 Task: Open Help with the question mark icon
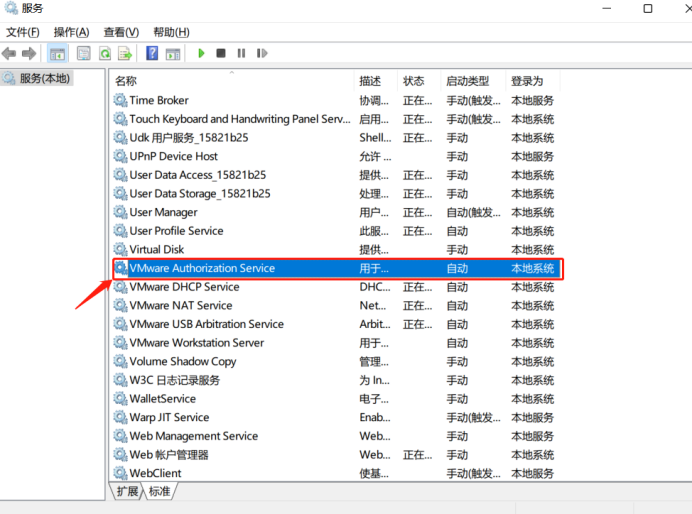(152, 53)
